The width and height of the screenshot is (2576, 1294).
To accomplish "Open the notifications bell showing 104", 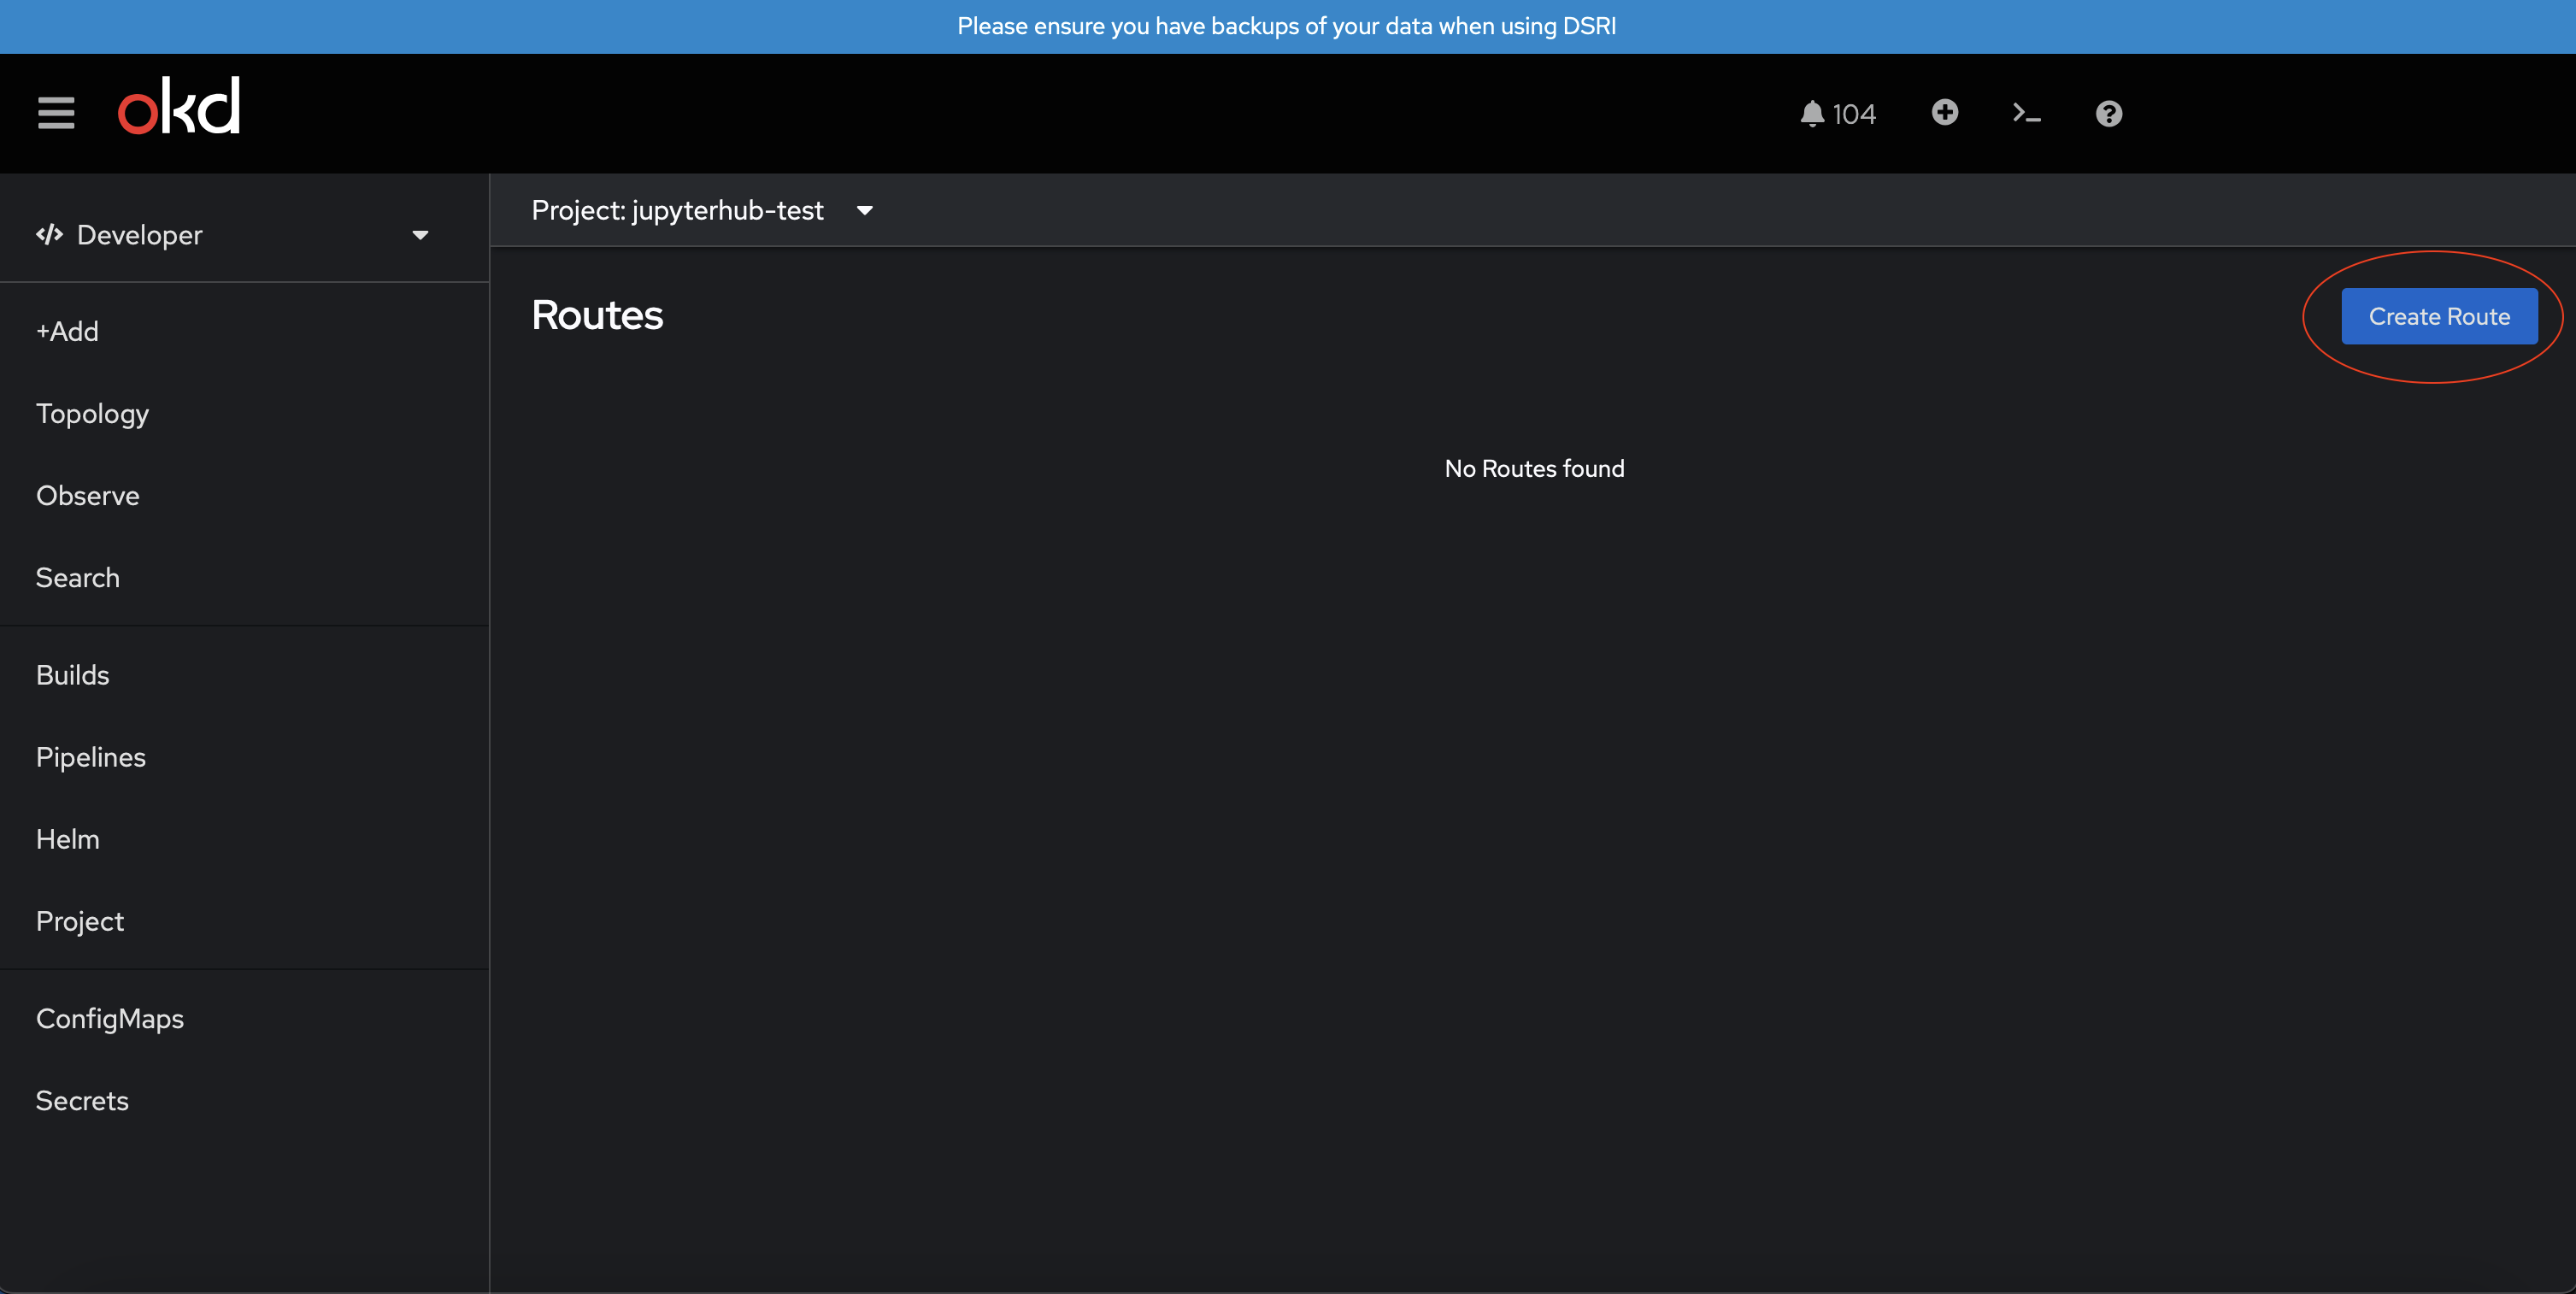I will (x=1837, y=114).
